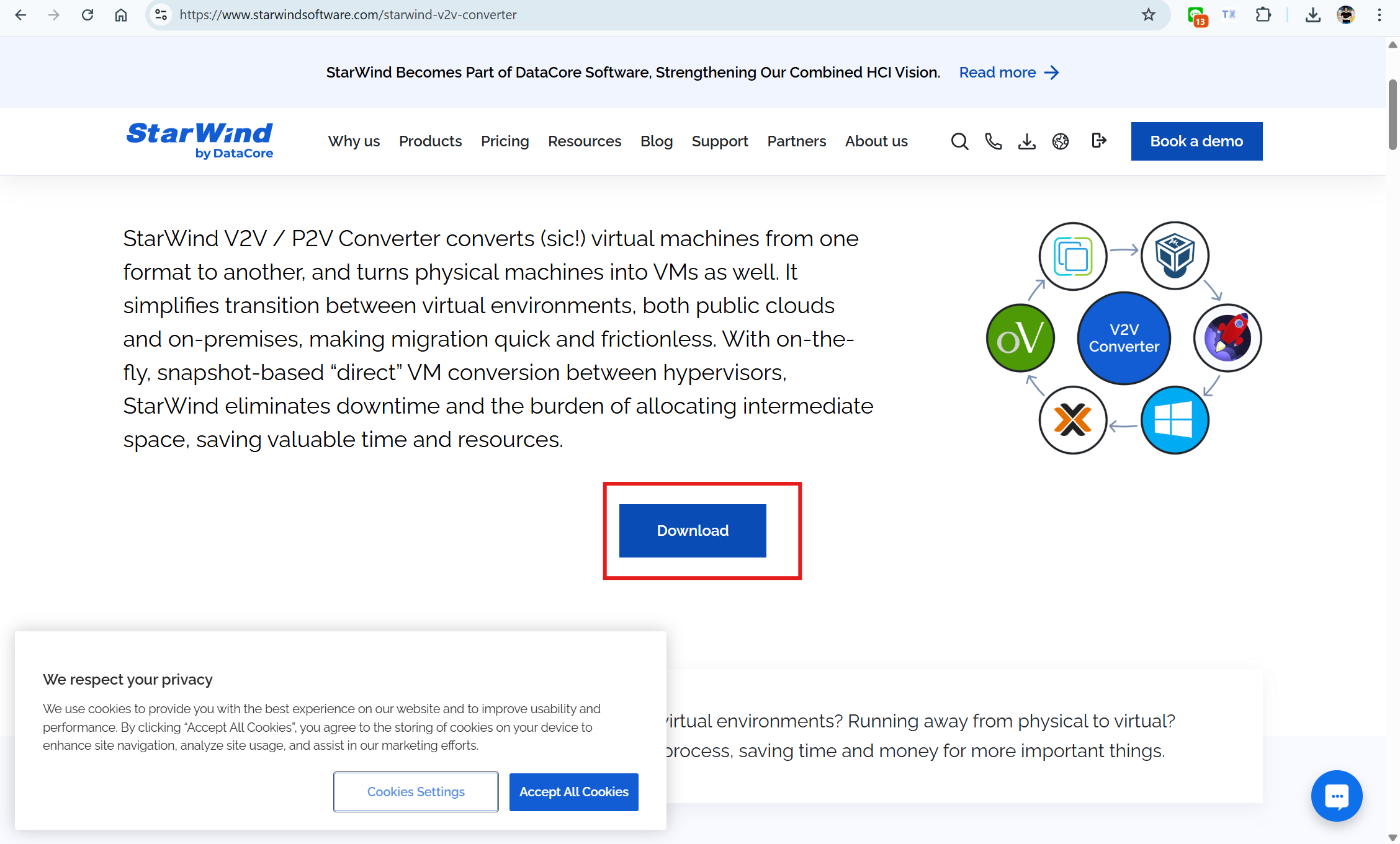Click the Book a demo button
The height and width of the screenshot is (844, 1400).
[1197, 141]
